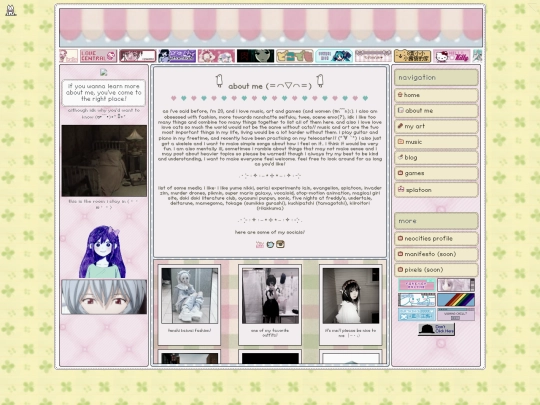The height and width of the screenshot is (405, 540).
Task: Open the one of my favorite outfits photo
Action: tap(270, 295)
